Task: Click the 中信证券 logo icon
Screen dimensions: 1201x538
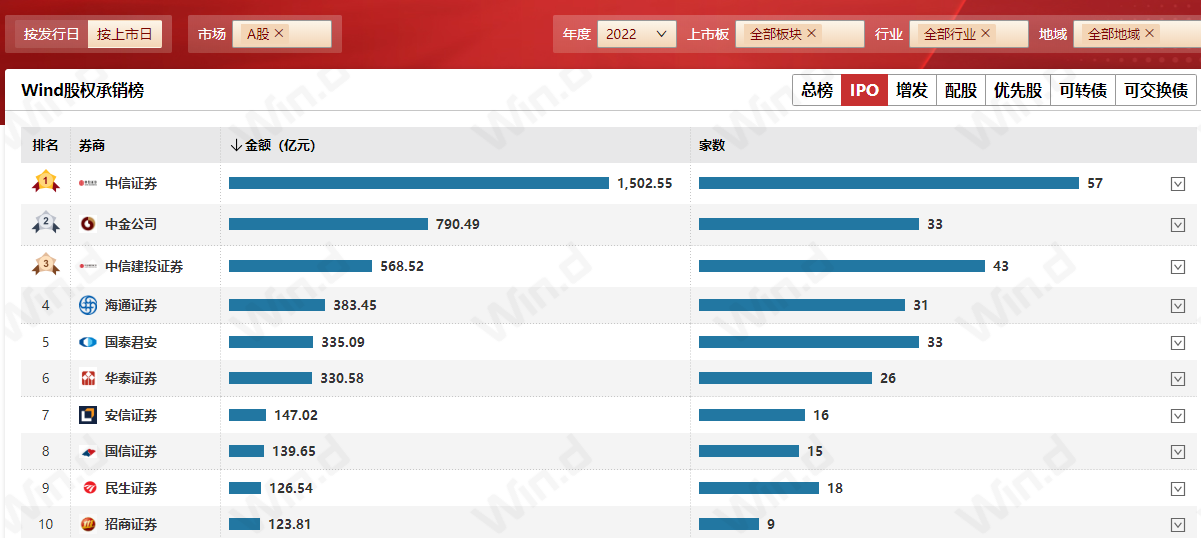Action: pos(88,183)
